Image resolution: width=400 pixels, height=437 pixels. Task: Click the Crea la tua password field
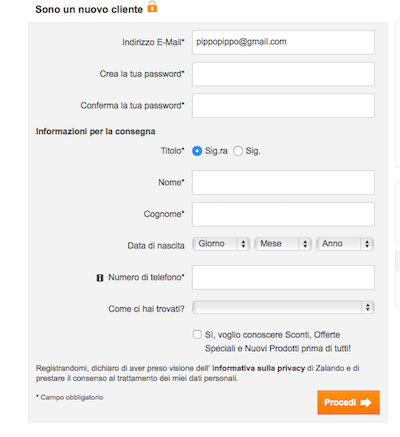283,74
